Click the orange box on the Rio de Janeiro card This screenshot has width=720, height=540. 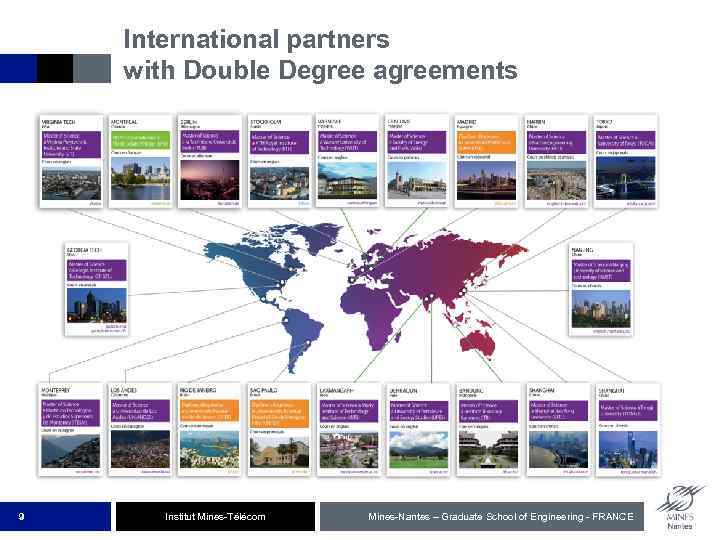(x=210, y=411)
